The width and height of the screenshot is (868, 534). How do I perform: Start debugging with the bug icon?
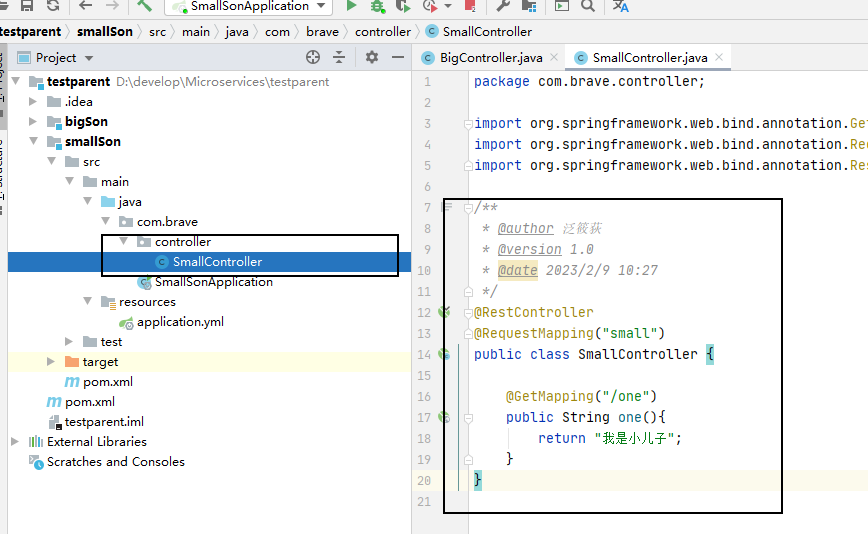click(x=377, y=6)
